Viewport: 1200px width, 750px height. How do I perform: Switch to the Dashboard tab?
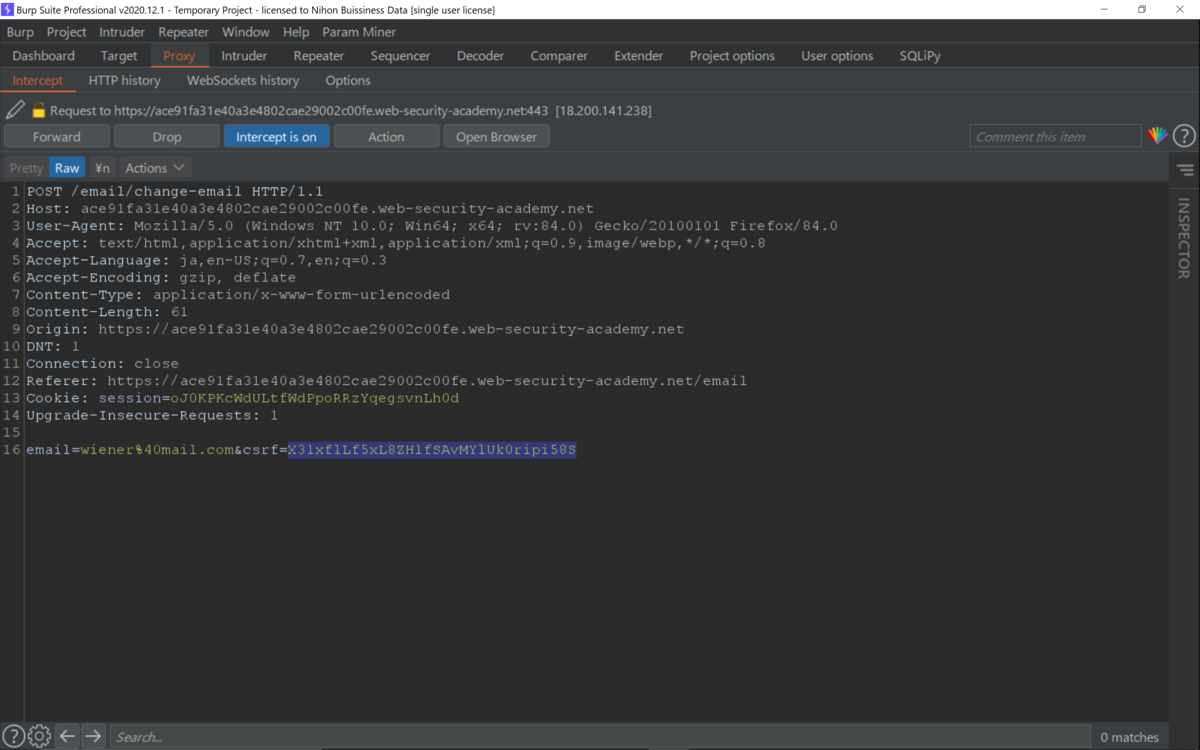coord(44,56)
